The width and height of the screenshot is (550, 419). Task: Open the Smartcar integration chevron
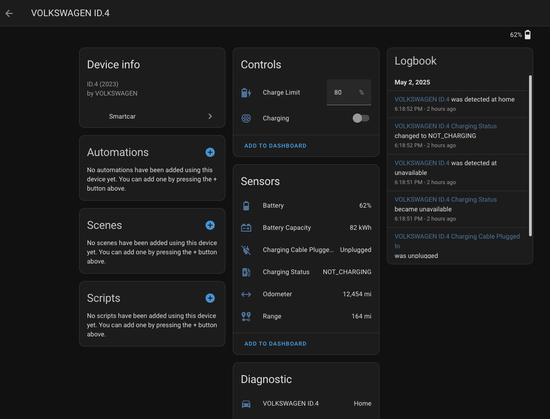click(210, 116)
